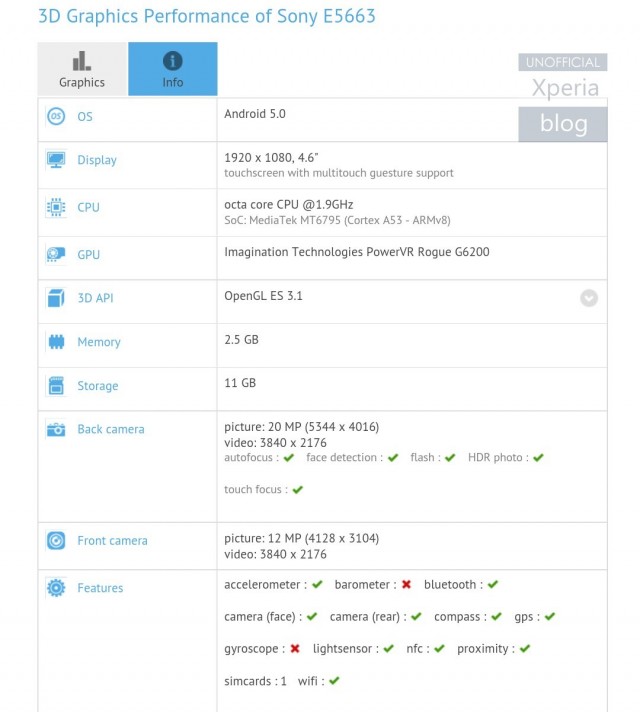Expand the OpenGL ES 3.1 details arrow
This screenshot has width=640, height=712.
click(x=589, y=298)
